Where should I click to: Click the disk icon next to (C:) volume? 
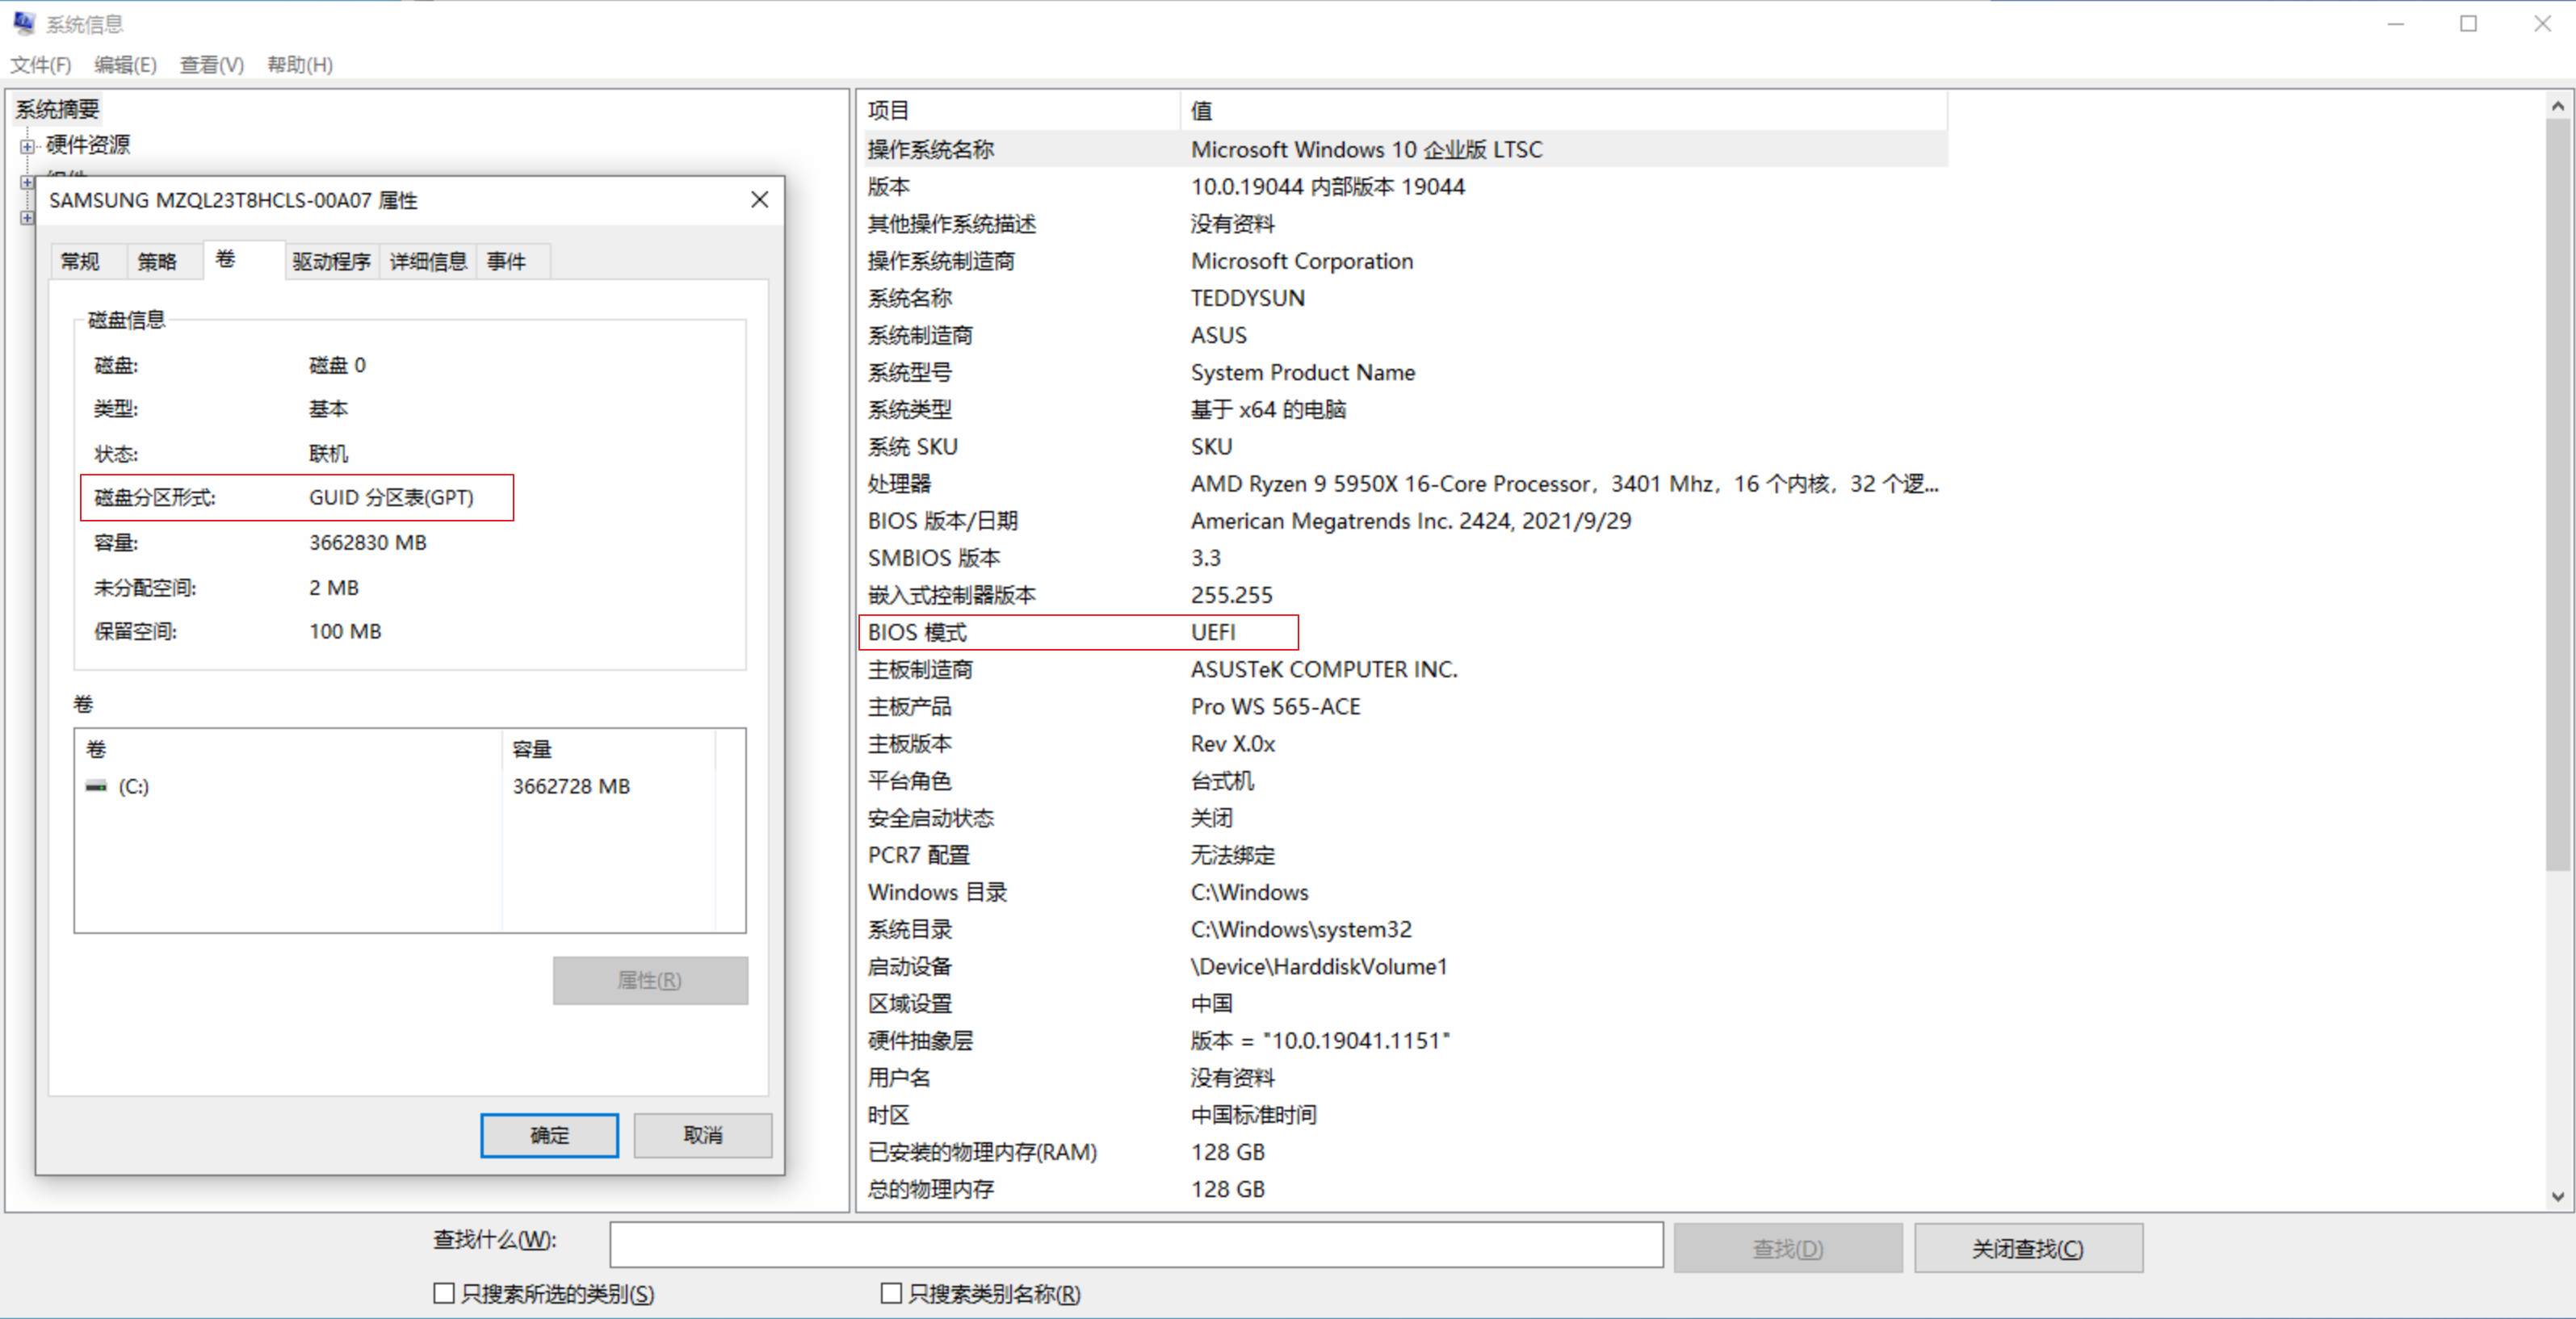(96, 786)
